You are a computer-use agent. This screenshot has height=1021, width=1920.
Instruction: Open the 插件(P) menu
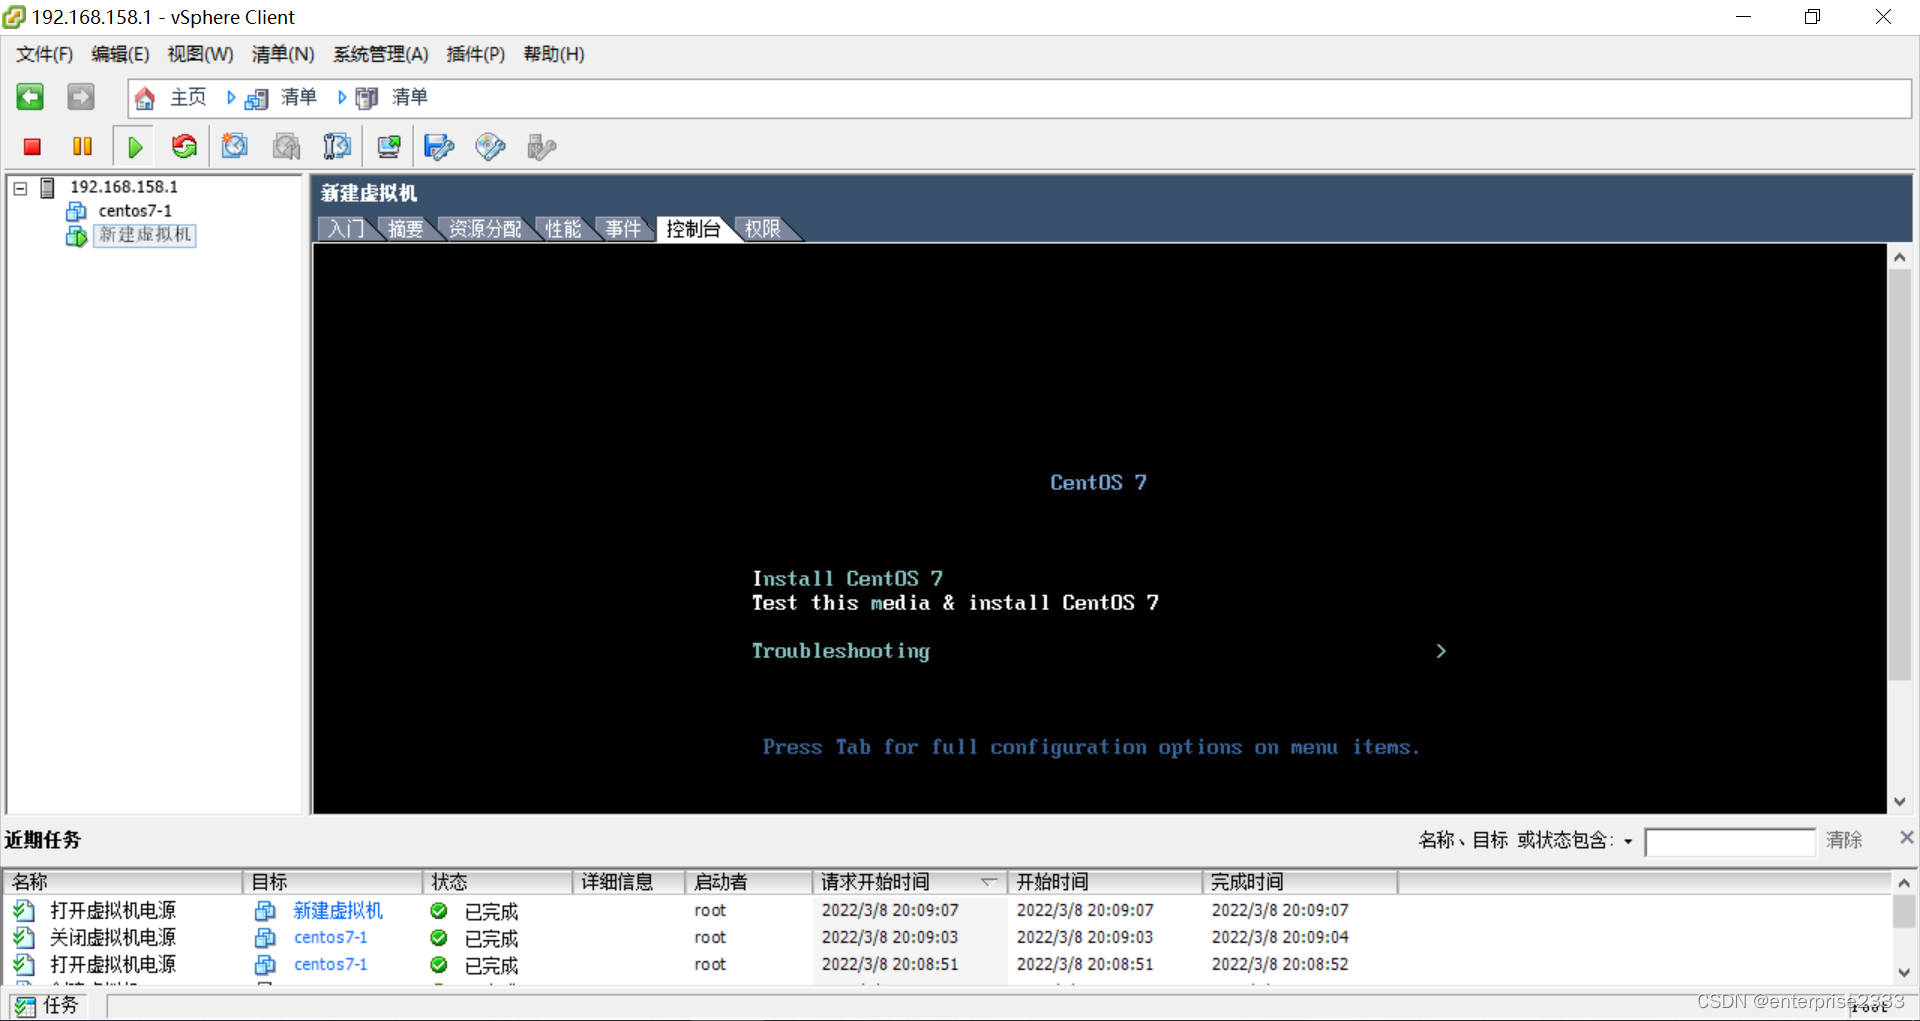476,54
